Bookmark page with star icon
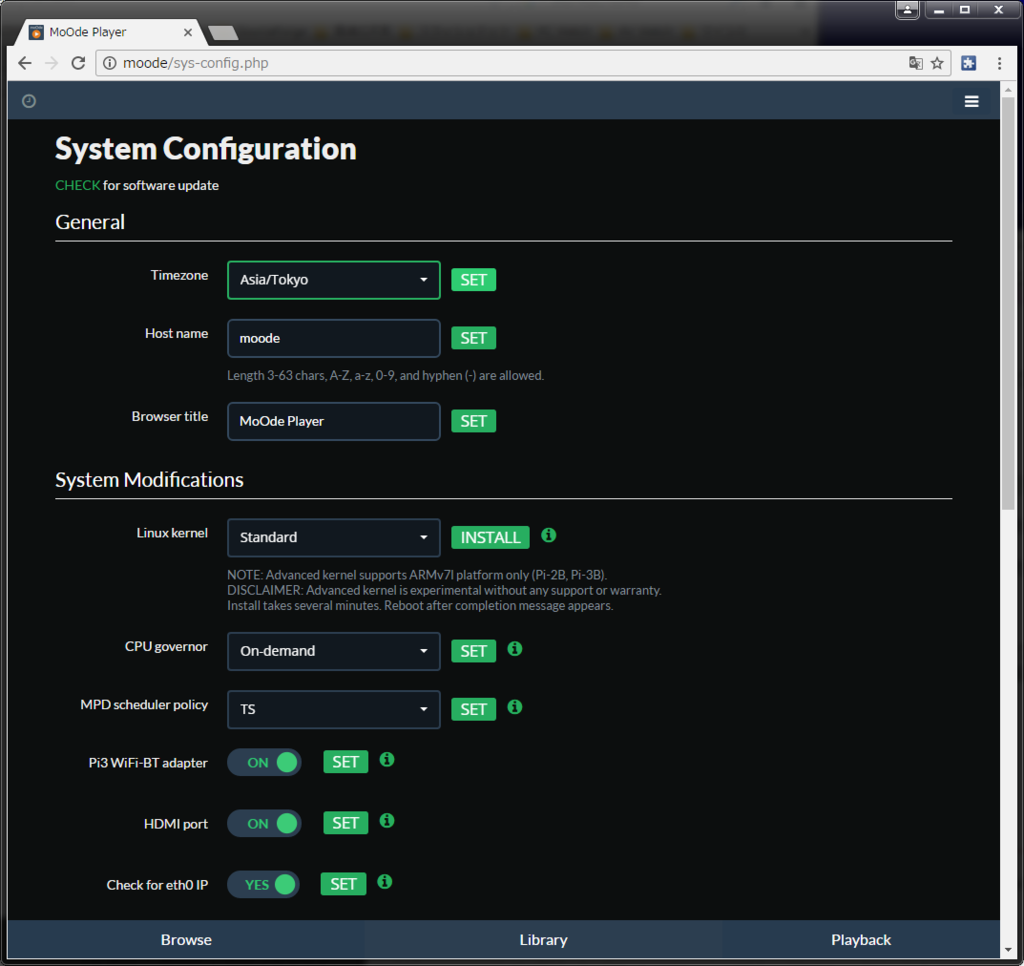 [x=937, y=63]
